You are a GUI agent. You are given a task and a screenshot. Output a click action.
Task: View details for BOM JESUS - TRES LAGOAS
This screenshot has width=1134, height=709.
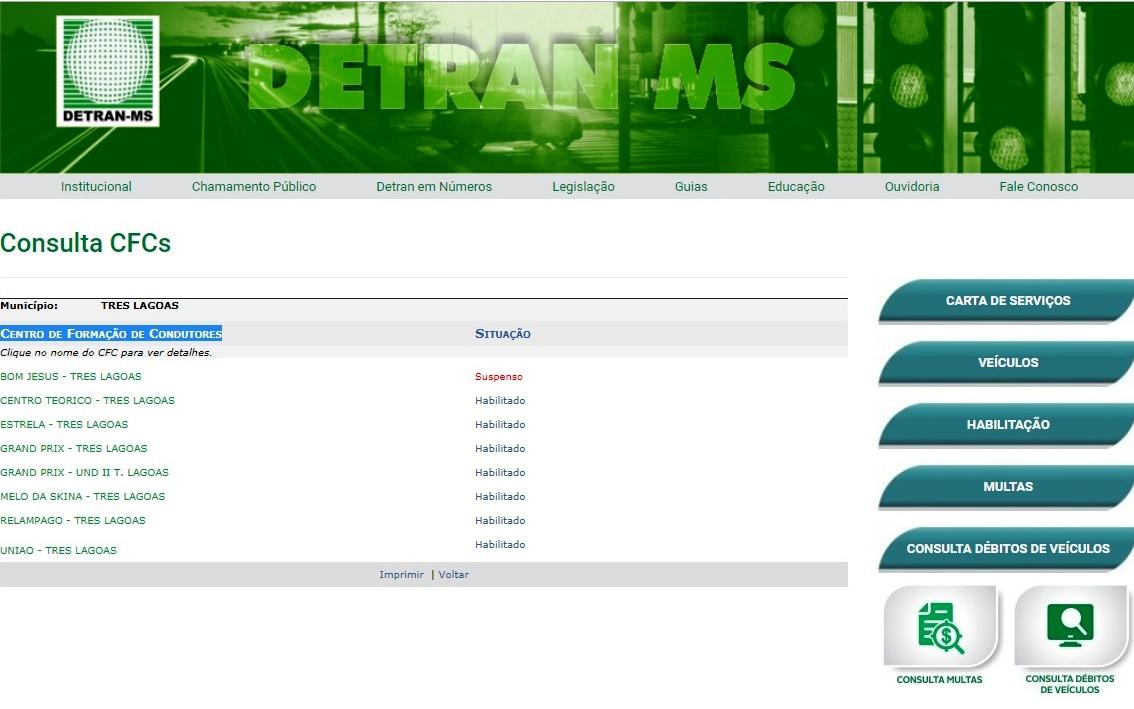[x=71, y=376]
